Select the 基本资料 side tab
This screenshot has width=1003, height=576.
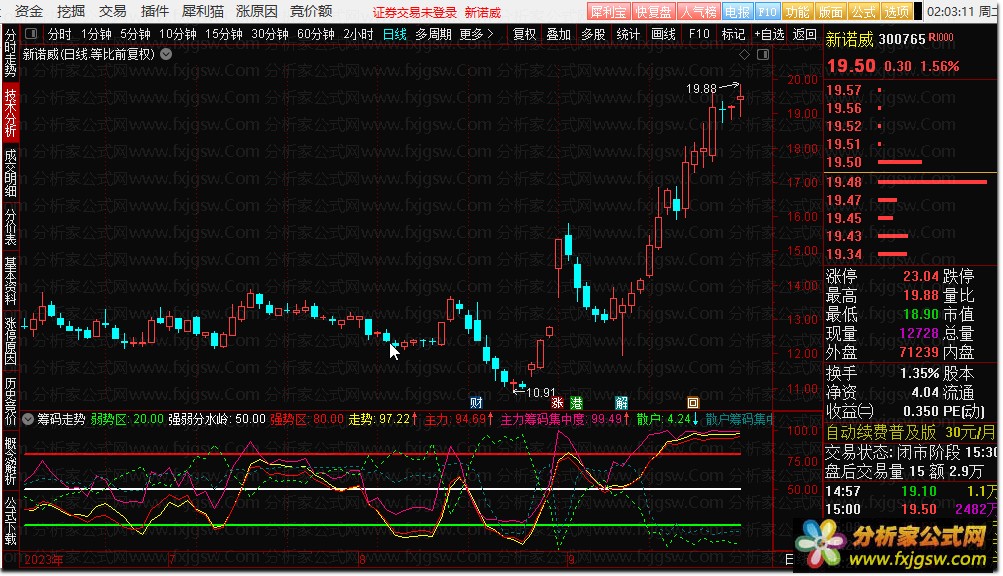point(10,280)
